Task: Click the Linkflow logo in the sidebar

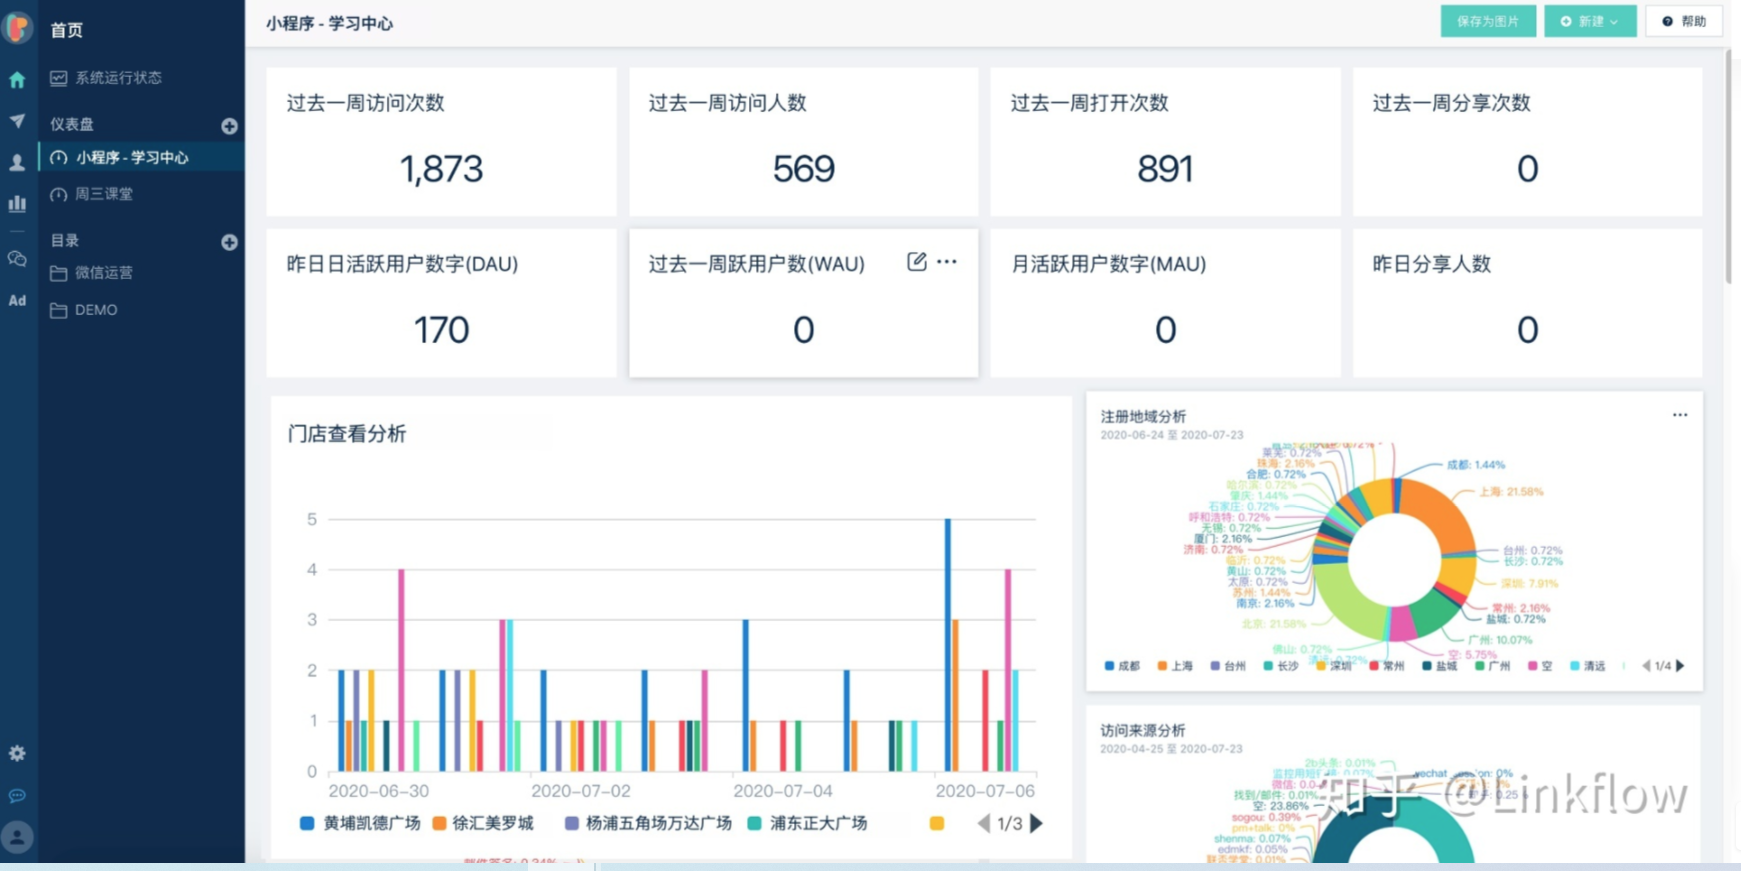Action: coord(18,27)
